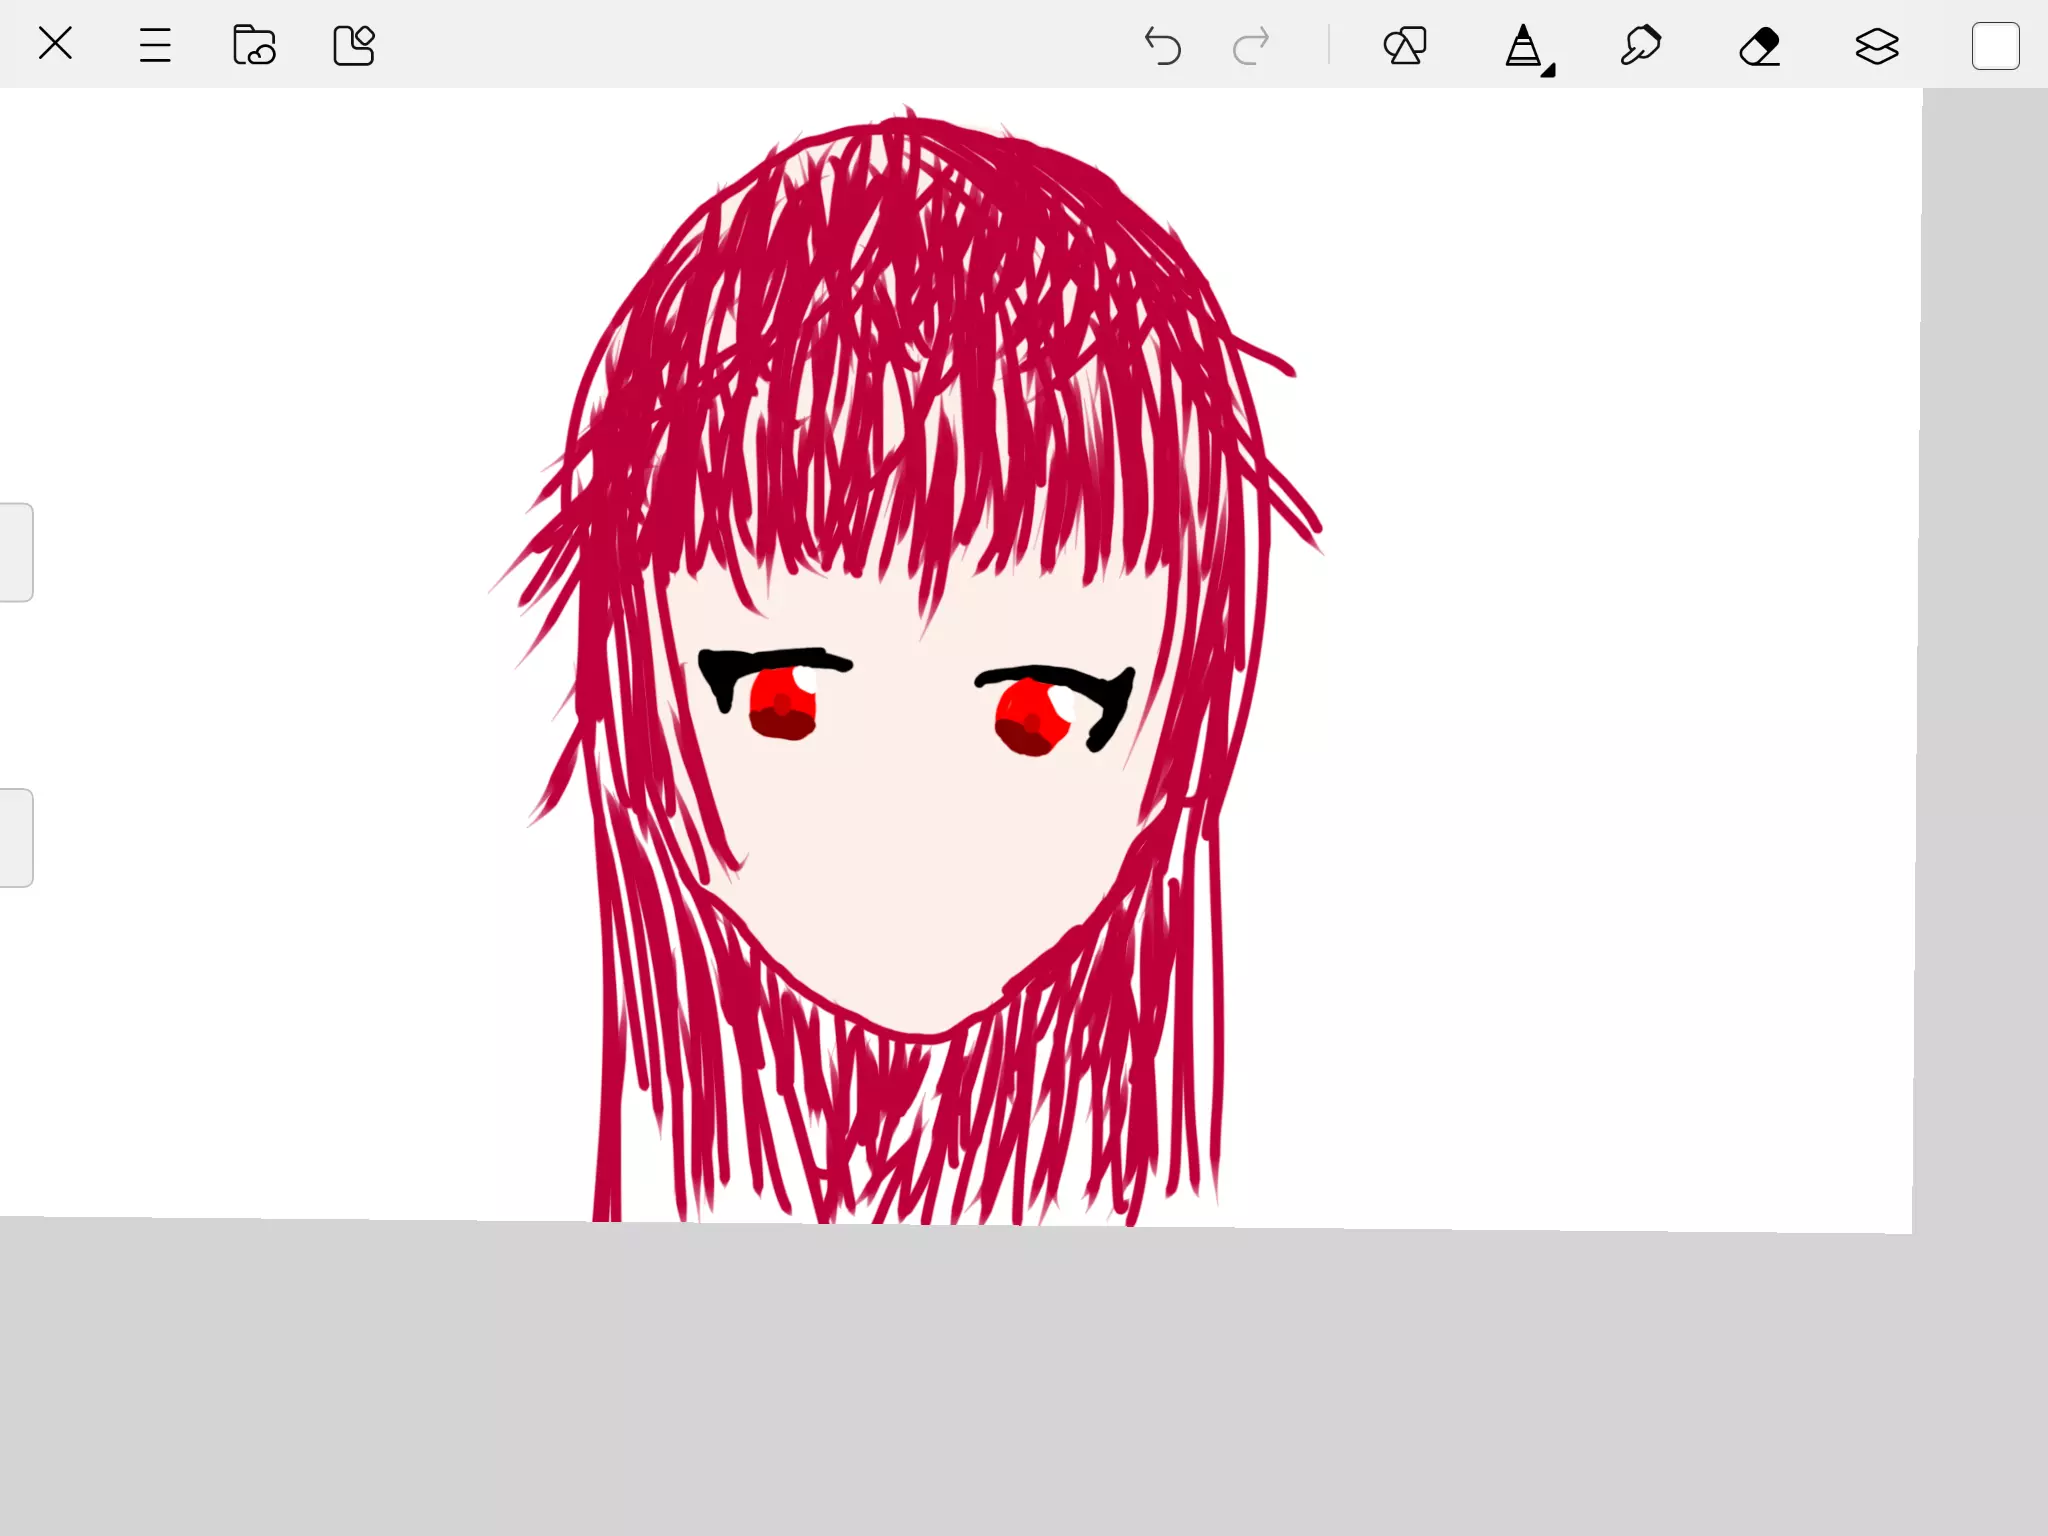2048x1536 pixels.
Task: Close the drawing with the X button
Action: click(x=55, y=44)
